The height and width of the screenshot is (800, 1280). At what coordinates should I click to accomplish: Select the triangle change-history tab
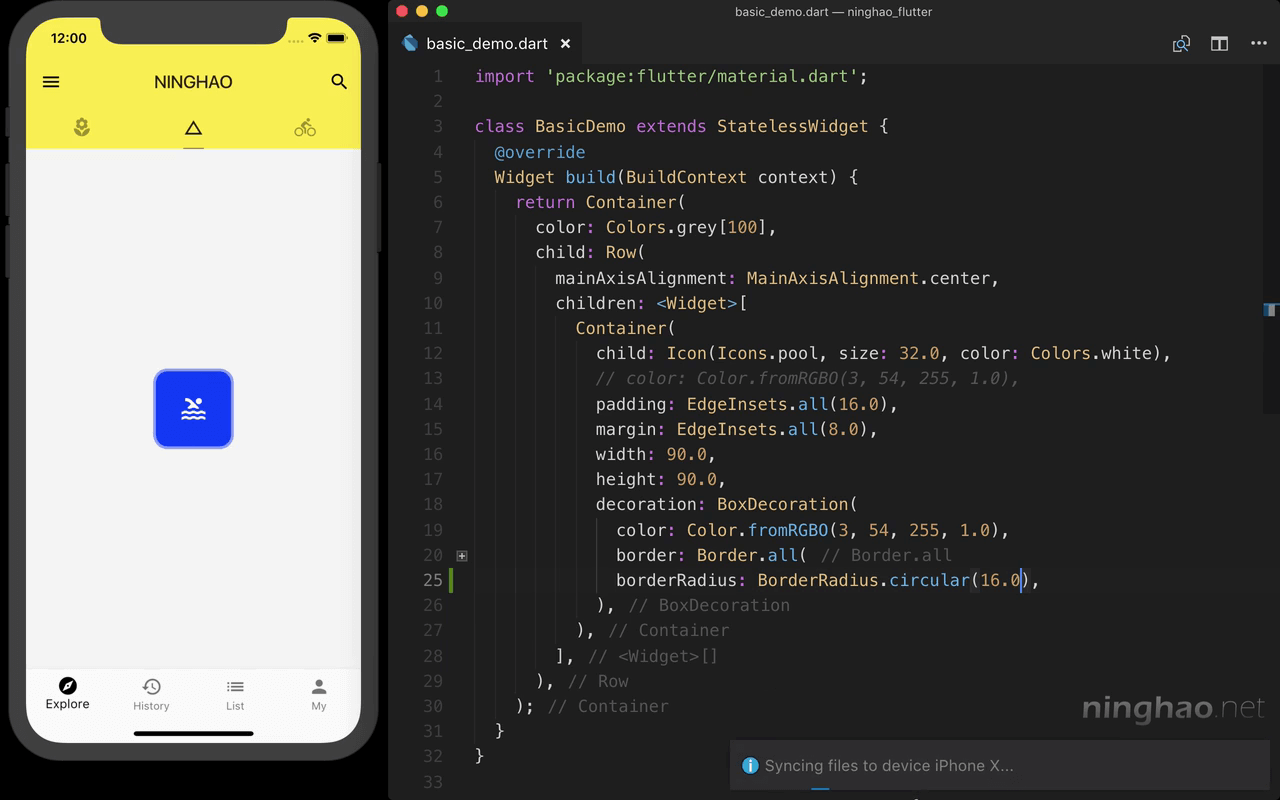193,127
